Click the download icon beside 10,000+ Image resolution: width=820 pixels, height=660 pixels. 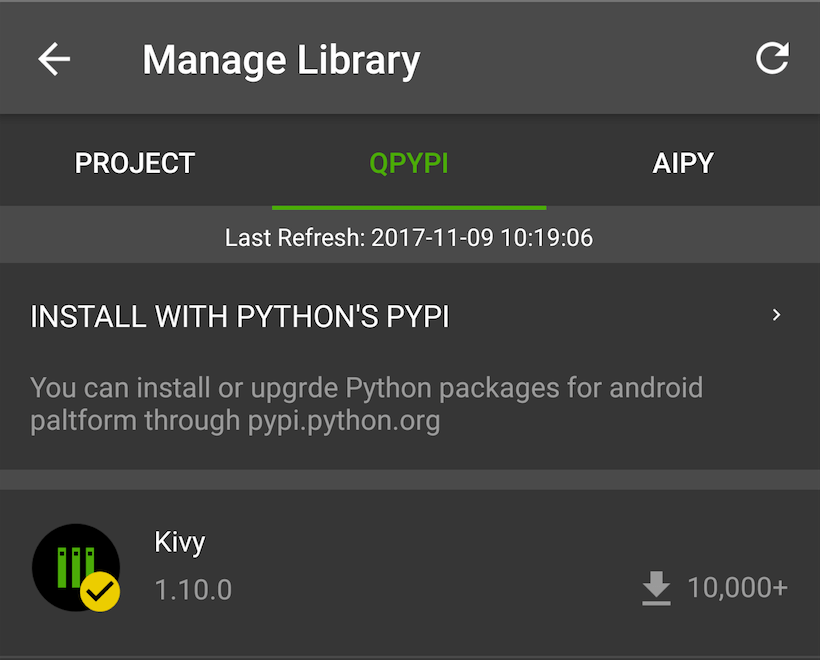click(x=656, y=588)
